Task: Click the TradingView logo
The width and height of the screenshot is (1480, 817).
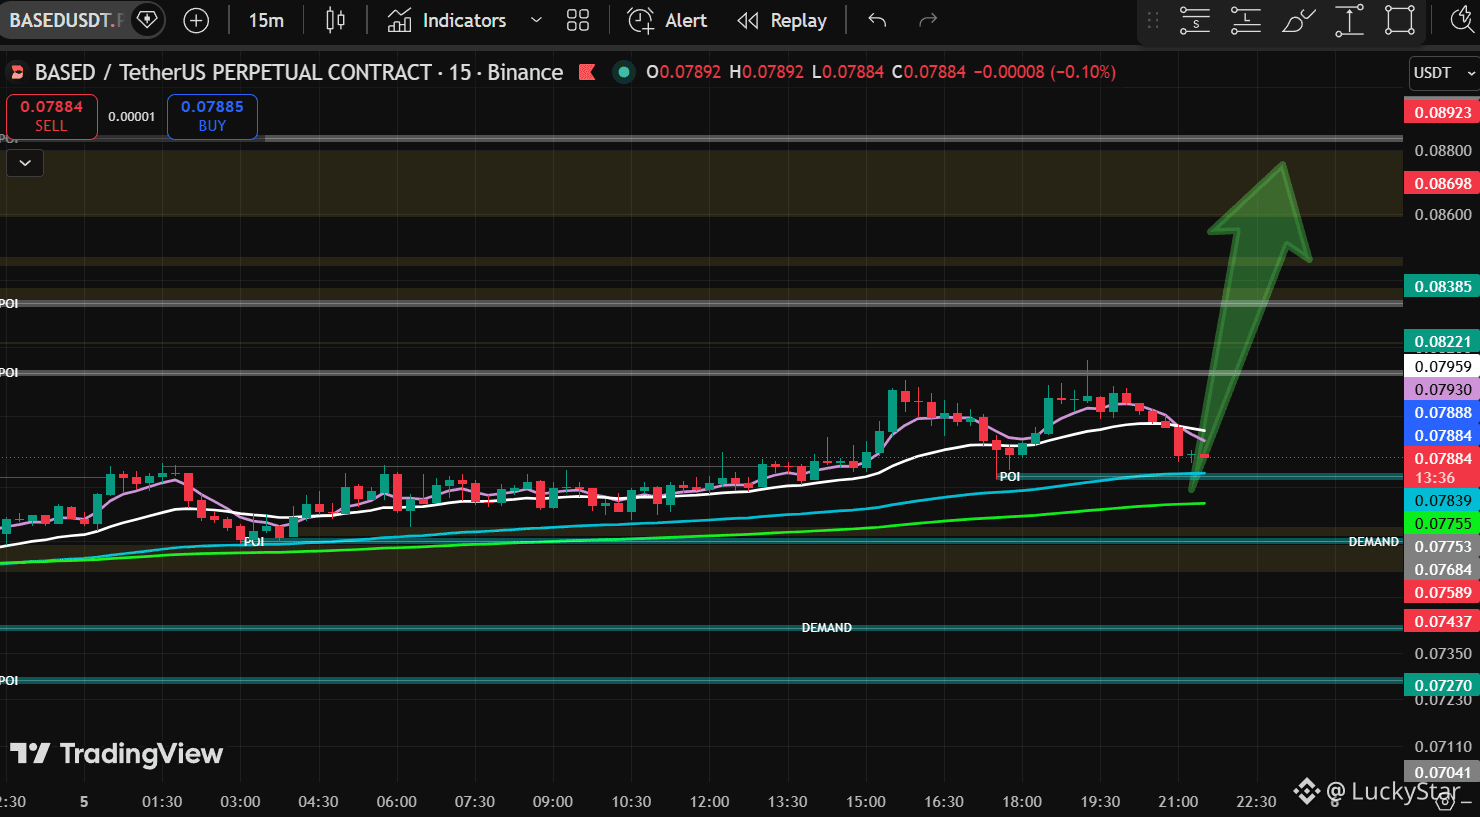Action: [x=117, y=754]
